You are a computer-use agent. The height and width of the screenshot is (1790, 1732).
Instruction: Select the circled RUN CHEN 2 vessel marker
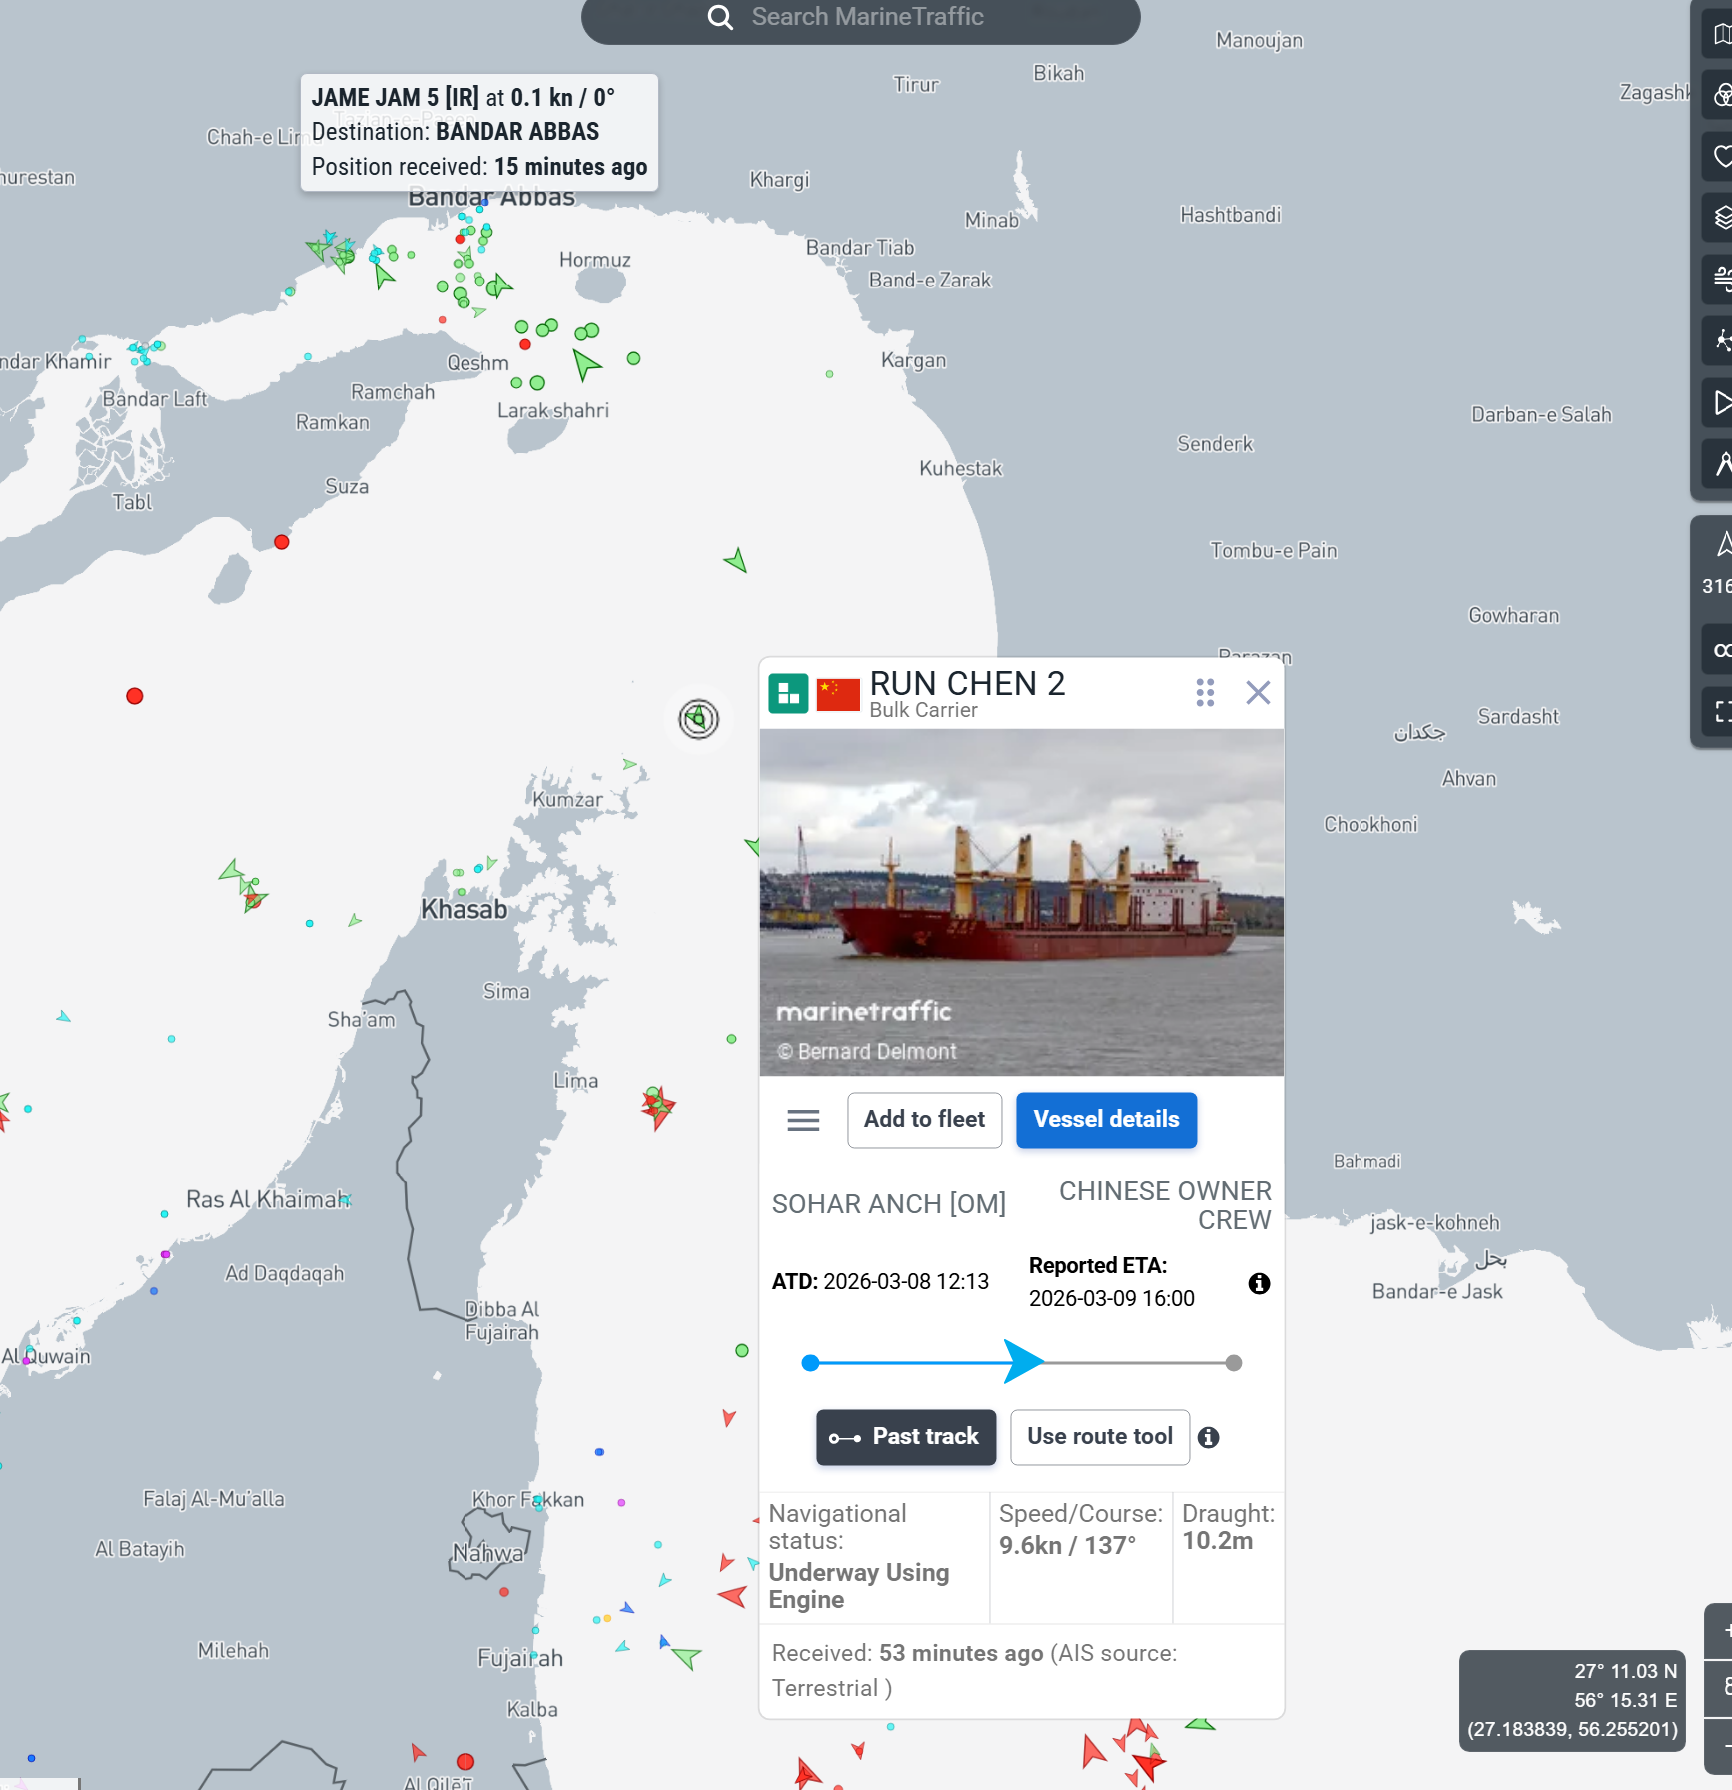coord(698,718)
